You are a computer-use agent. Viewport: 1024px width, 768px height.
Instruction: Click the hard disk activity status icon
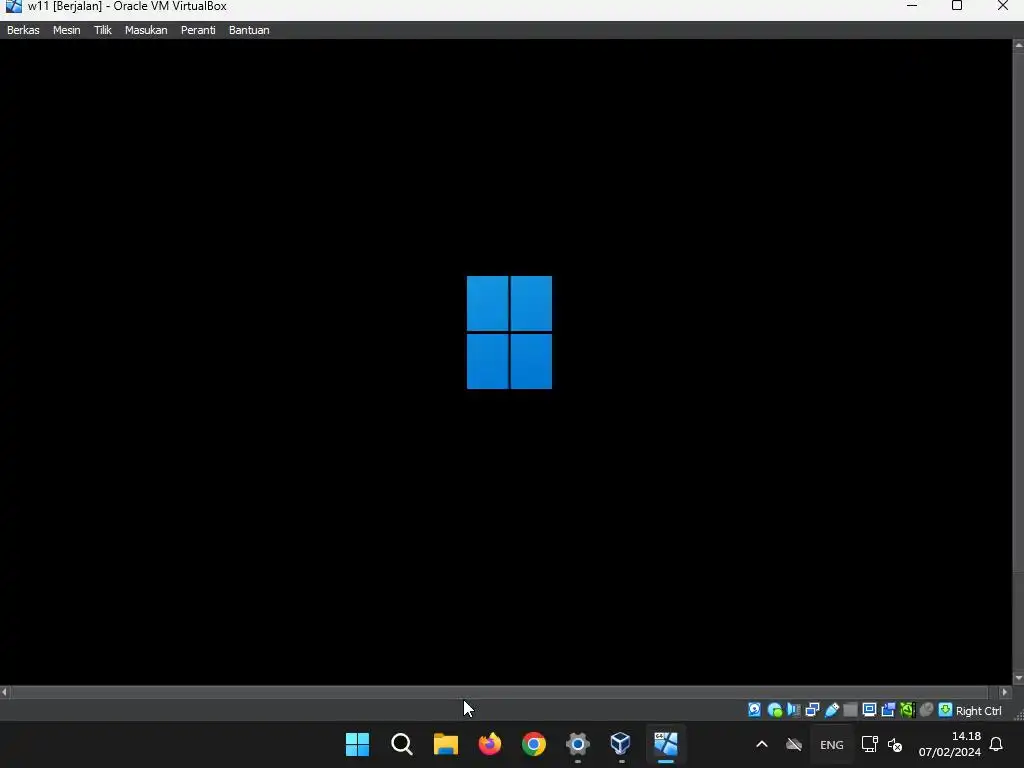click(754, 710)
